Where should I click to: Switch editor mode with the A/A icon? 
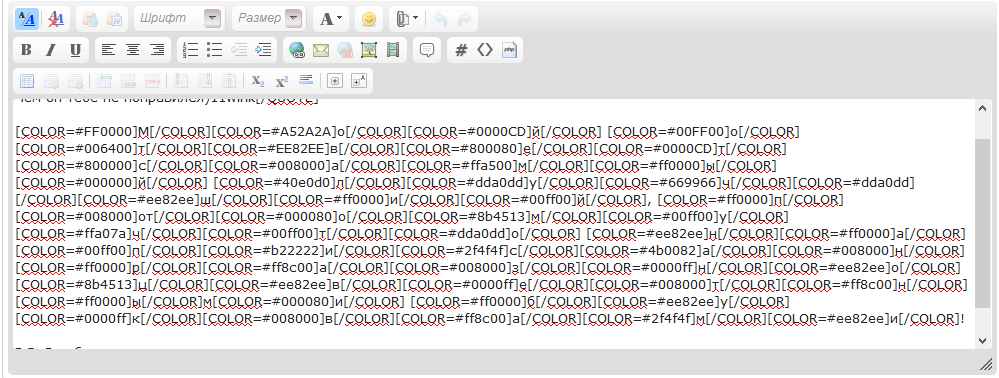[x=27, y=19]
